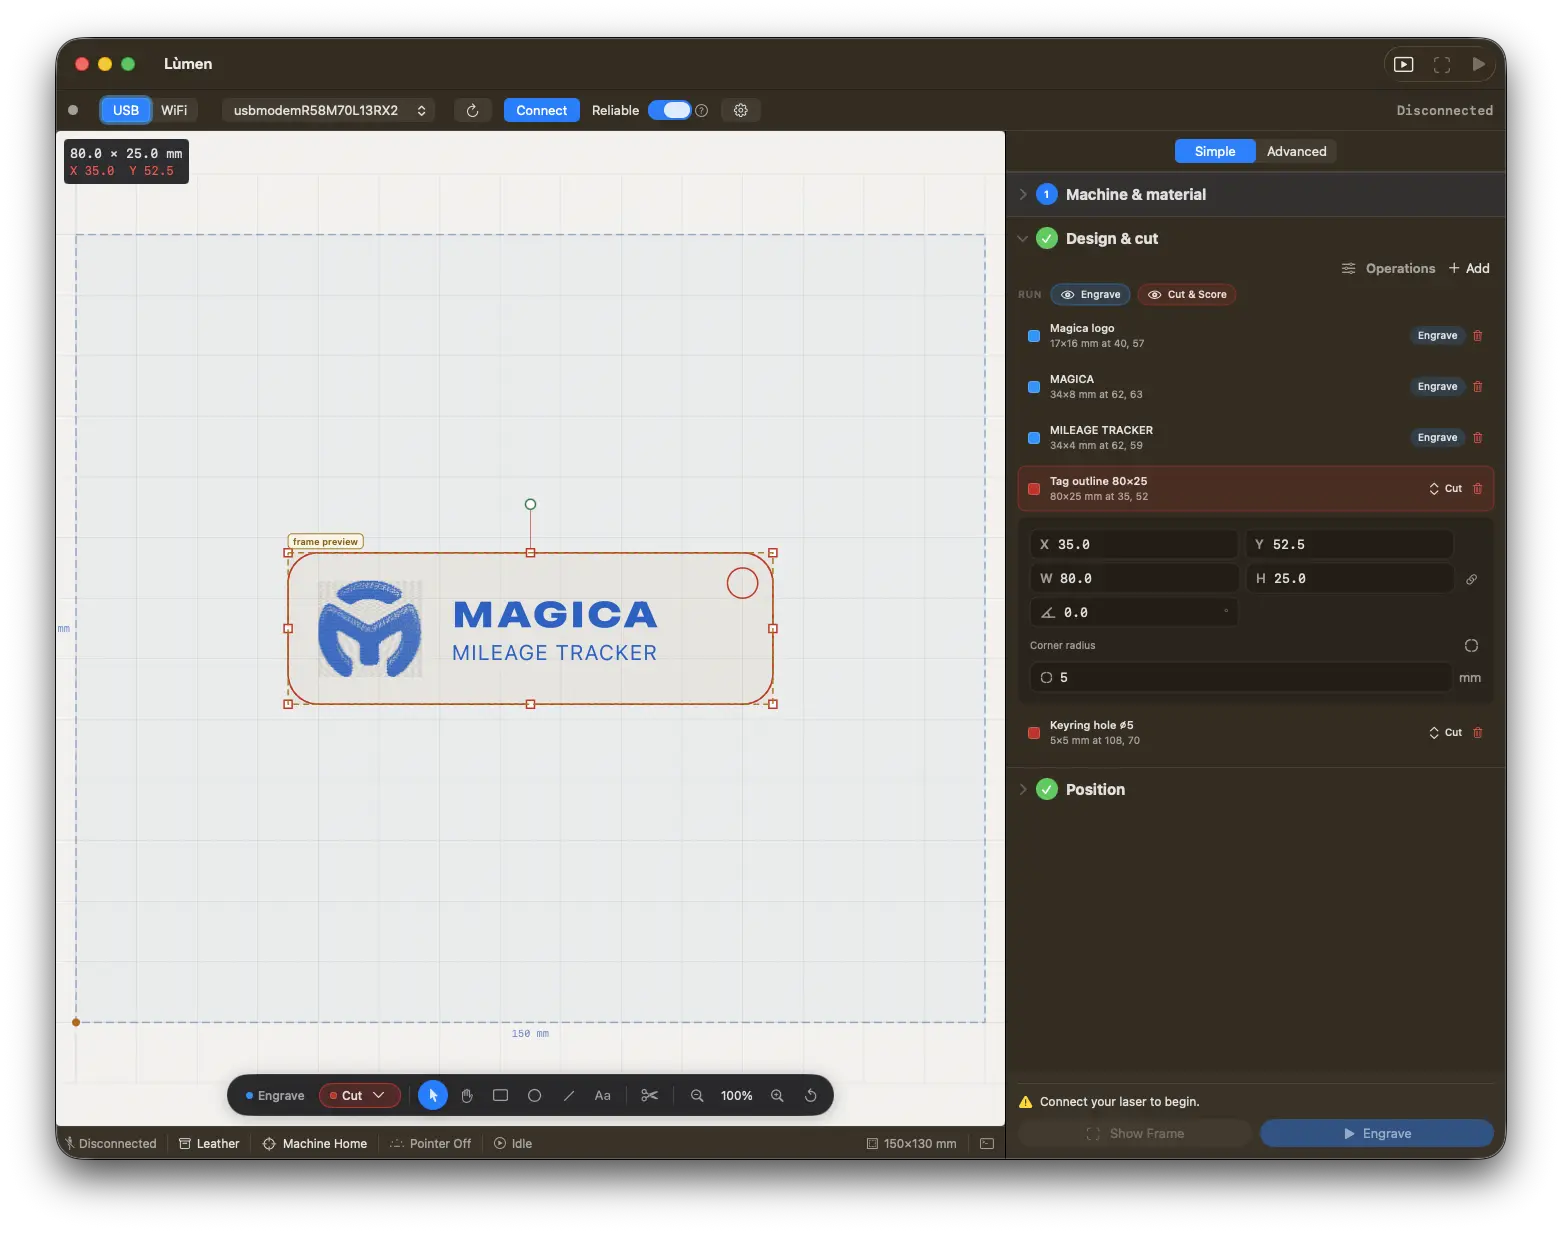Select the pointer selection tool

click(433, 1095)
